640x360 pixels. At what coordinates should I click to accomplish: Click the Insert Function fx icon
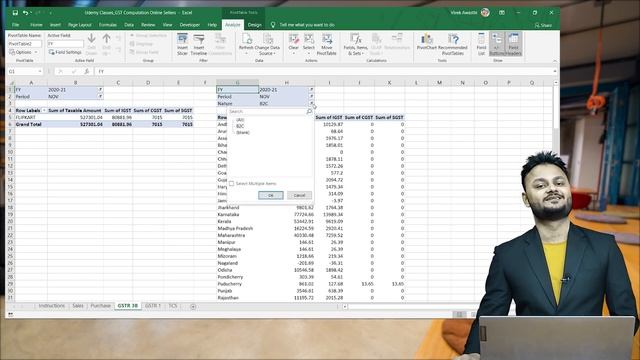(x=87, y=71)
